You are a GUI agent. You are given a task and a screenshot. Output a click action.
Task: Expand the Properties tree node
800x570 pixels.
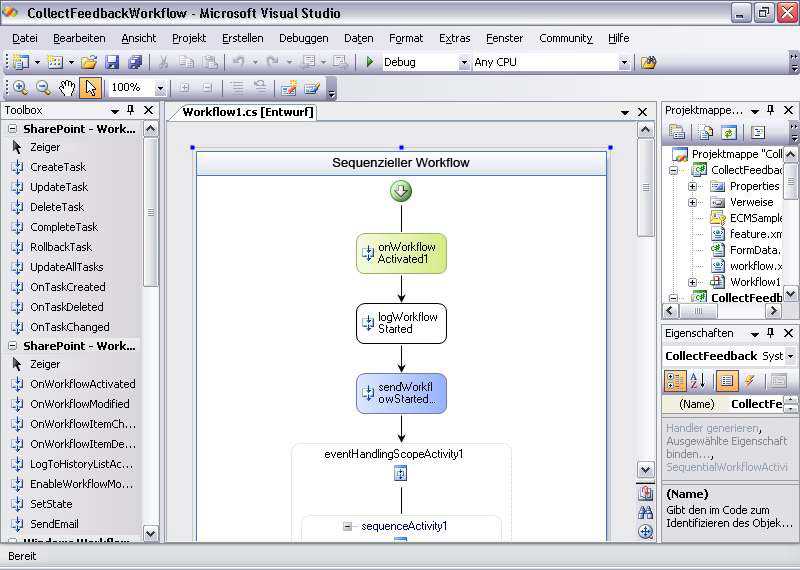692,186
